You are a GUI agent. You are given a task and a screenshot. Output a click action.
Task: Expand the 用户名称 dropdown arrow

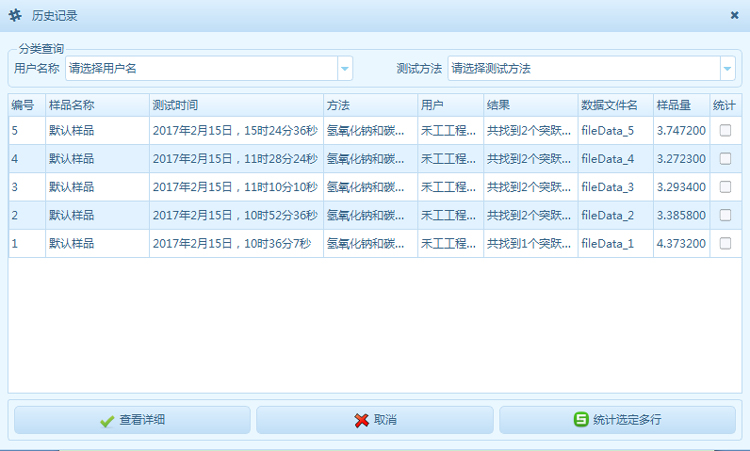click(x=345, y=69)
